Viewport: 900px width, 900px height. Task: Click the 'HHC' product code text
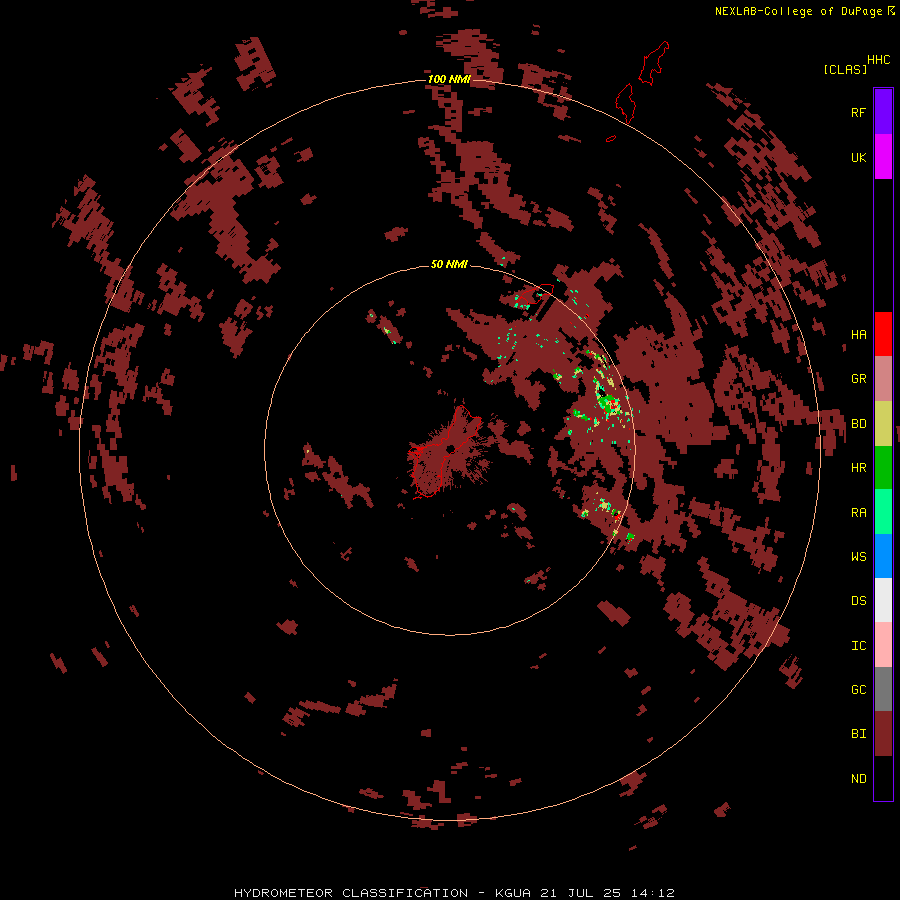[x=879, y=60]
